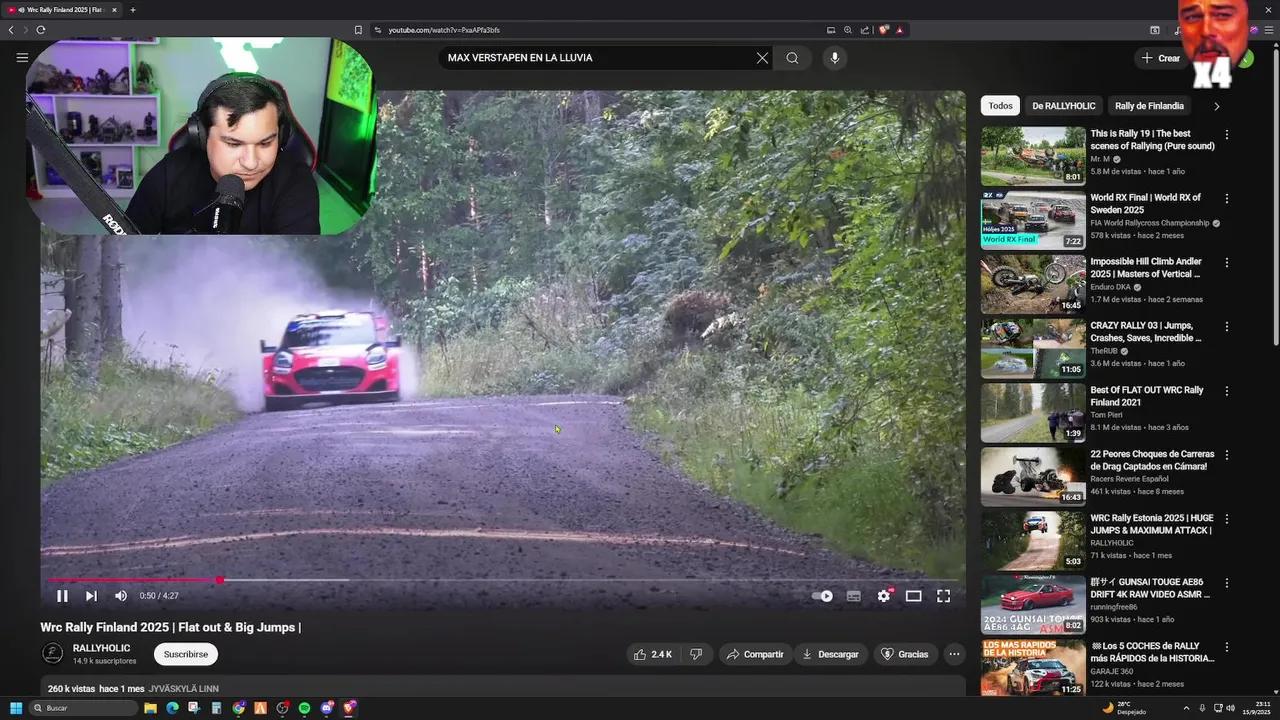Open YouTube hamburger guide menu
This screenshot has width=1280, height=720.
[x=22, y=58]
